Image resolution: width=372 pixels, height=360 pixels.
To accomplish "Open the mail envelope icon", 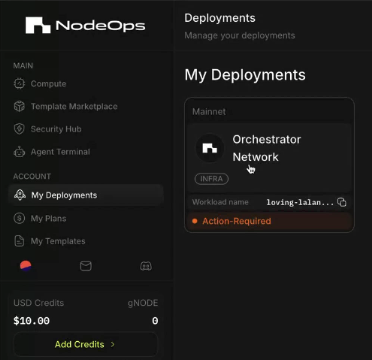I will 86,266.
